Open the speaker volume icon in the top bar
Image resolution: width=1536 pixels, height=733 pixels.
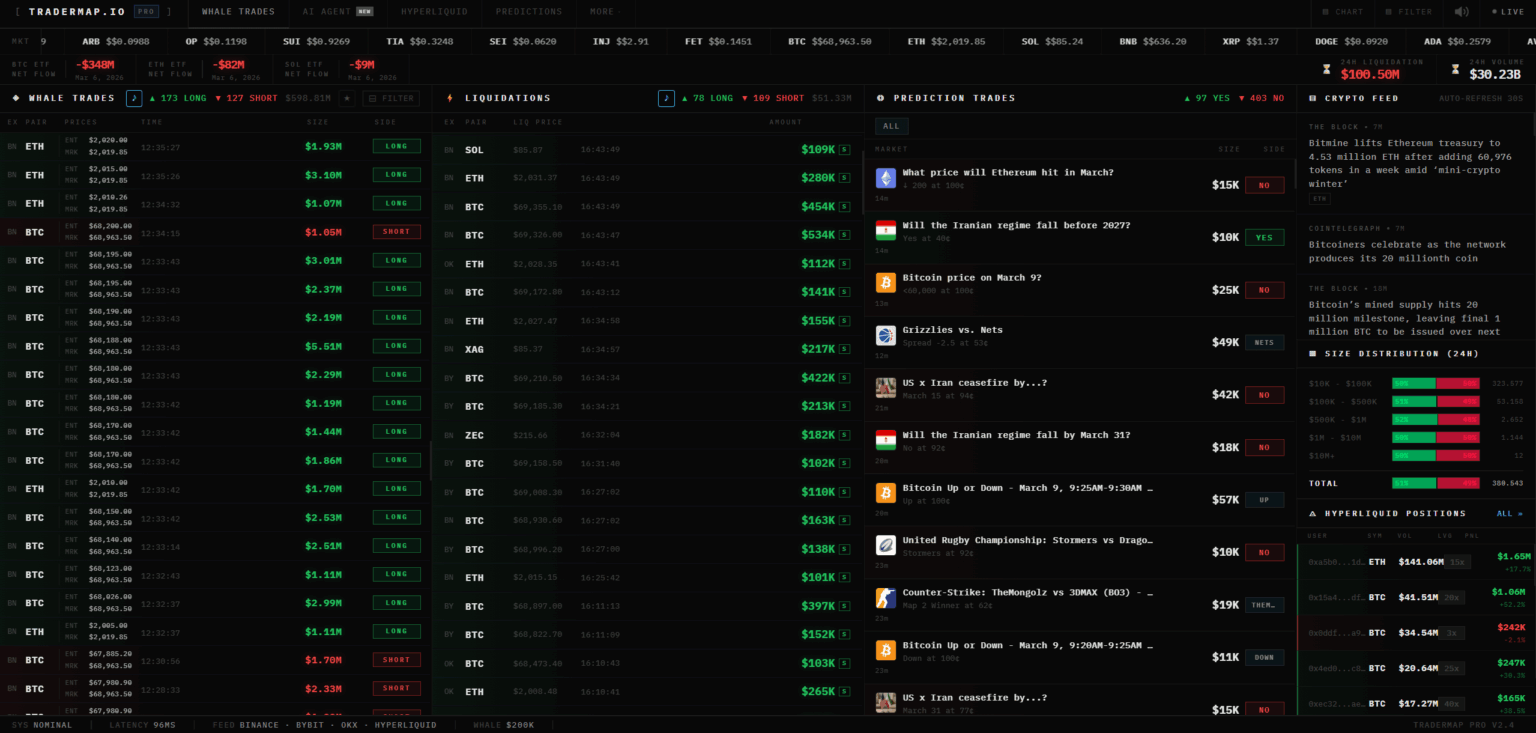[1460, 13]
